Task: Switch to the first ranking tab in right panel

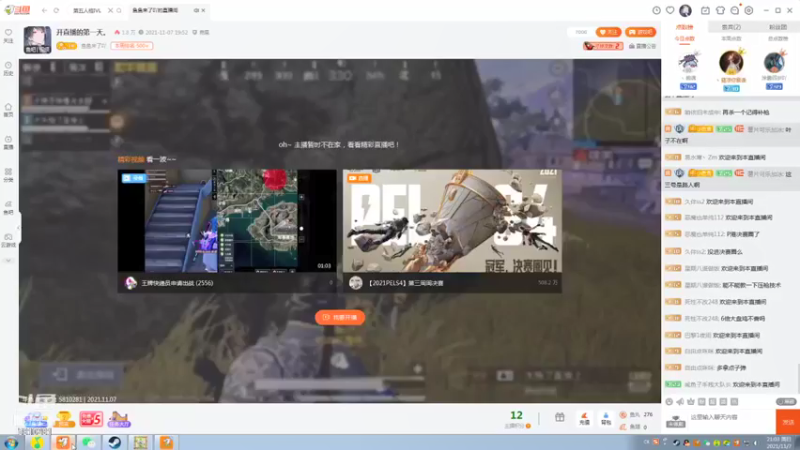Action: click(x=684, y=27)
